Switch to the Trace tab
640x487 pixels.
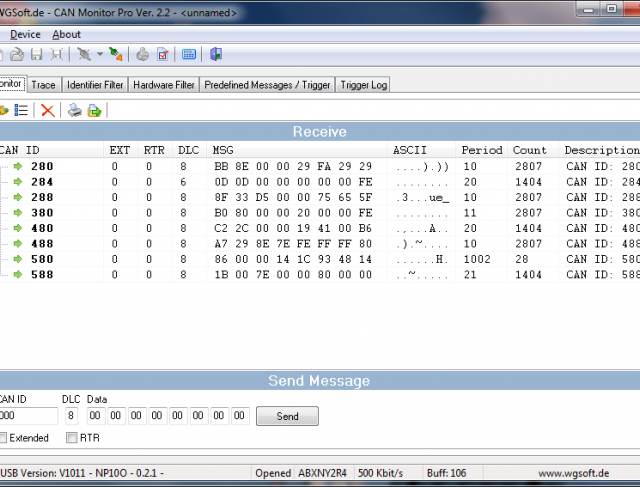(x=43, y=85)
